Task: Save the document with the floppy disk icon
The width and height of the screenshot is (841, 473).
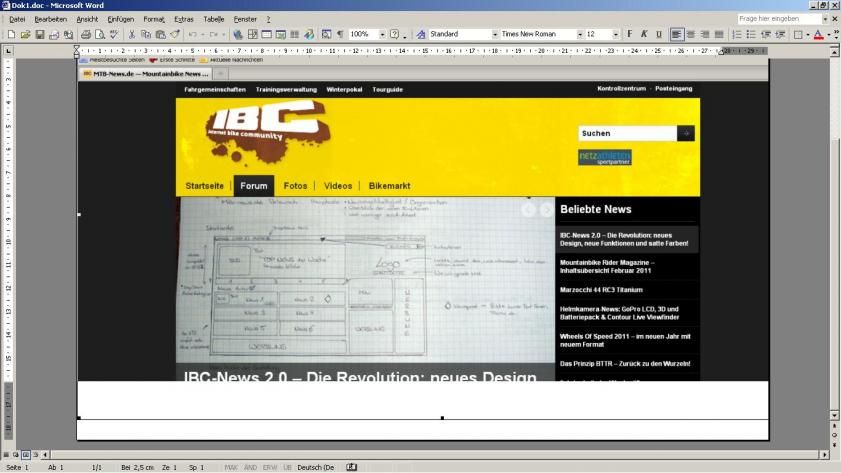Action: pos(40,34)
